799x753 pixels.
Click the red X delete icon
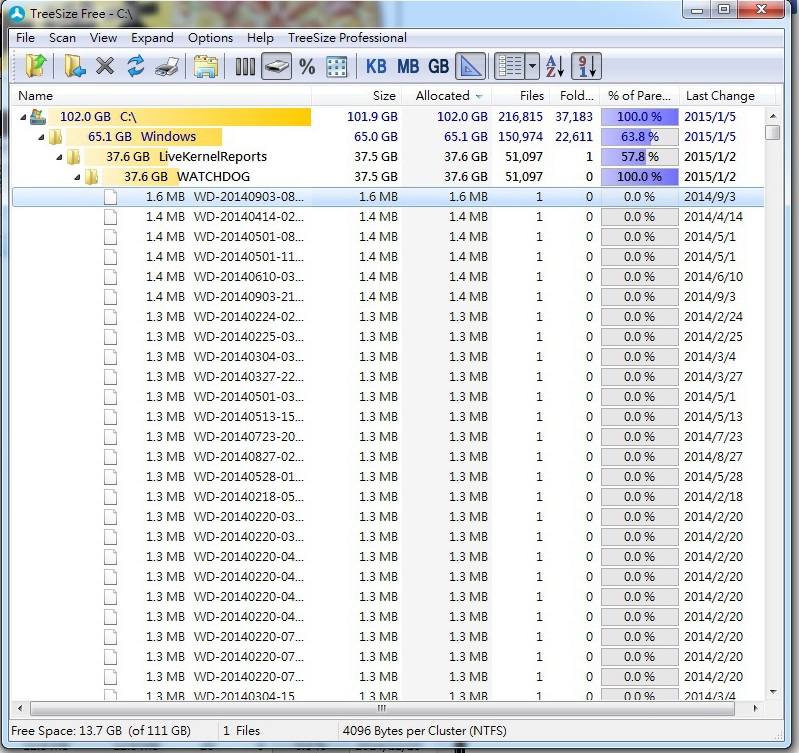click(x=105, y=67)
